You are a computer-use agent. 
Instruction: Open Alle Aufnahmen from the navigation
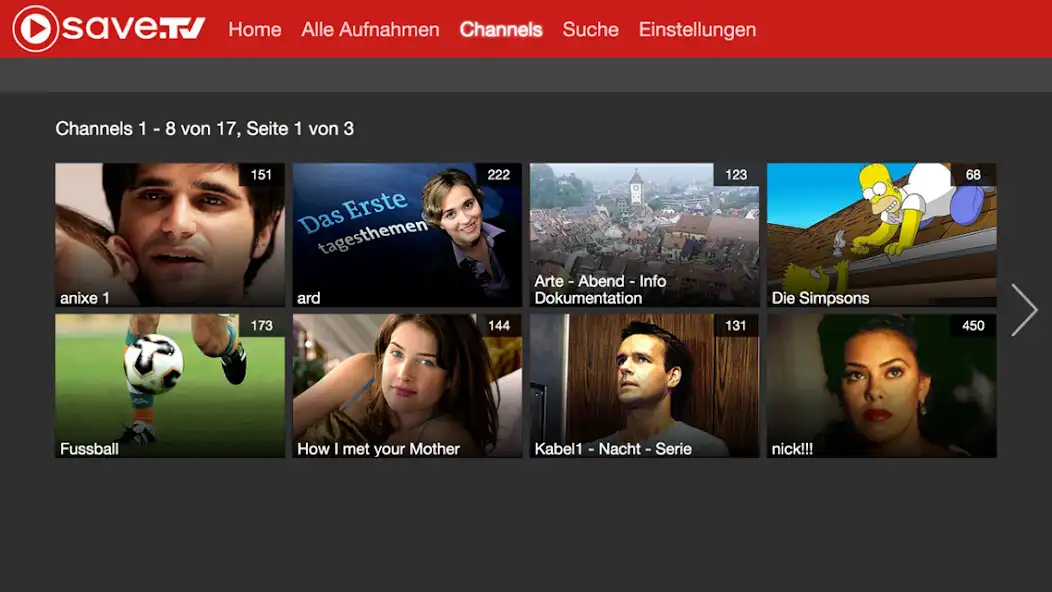click(371, 29)
